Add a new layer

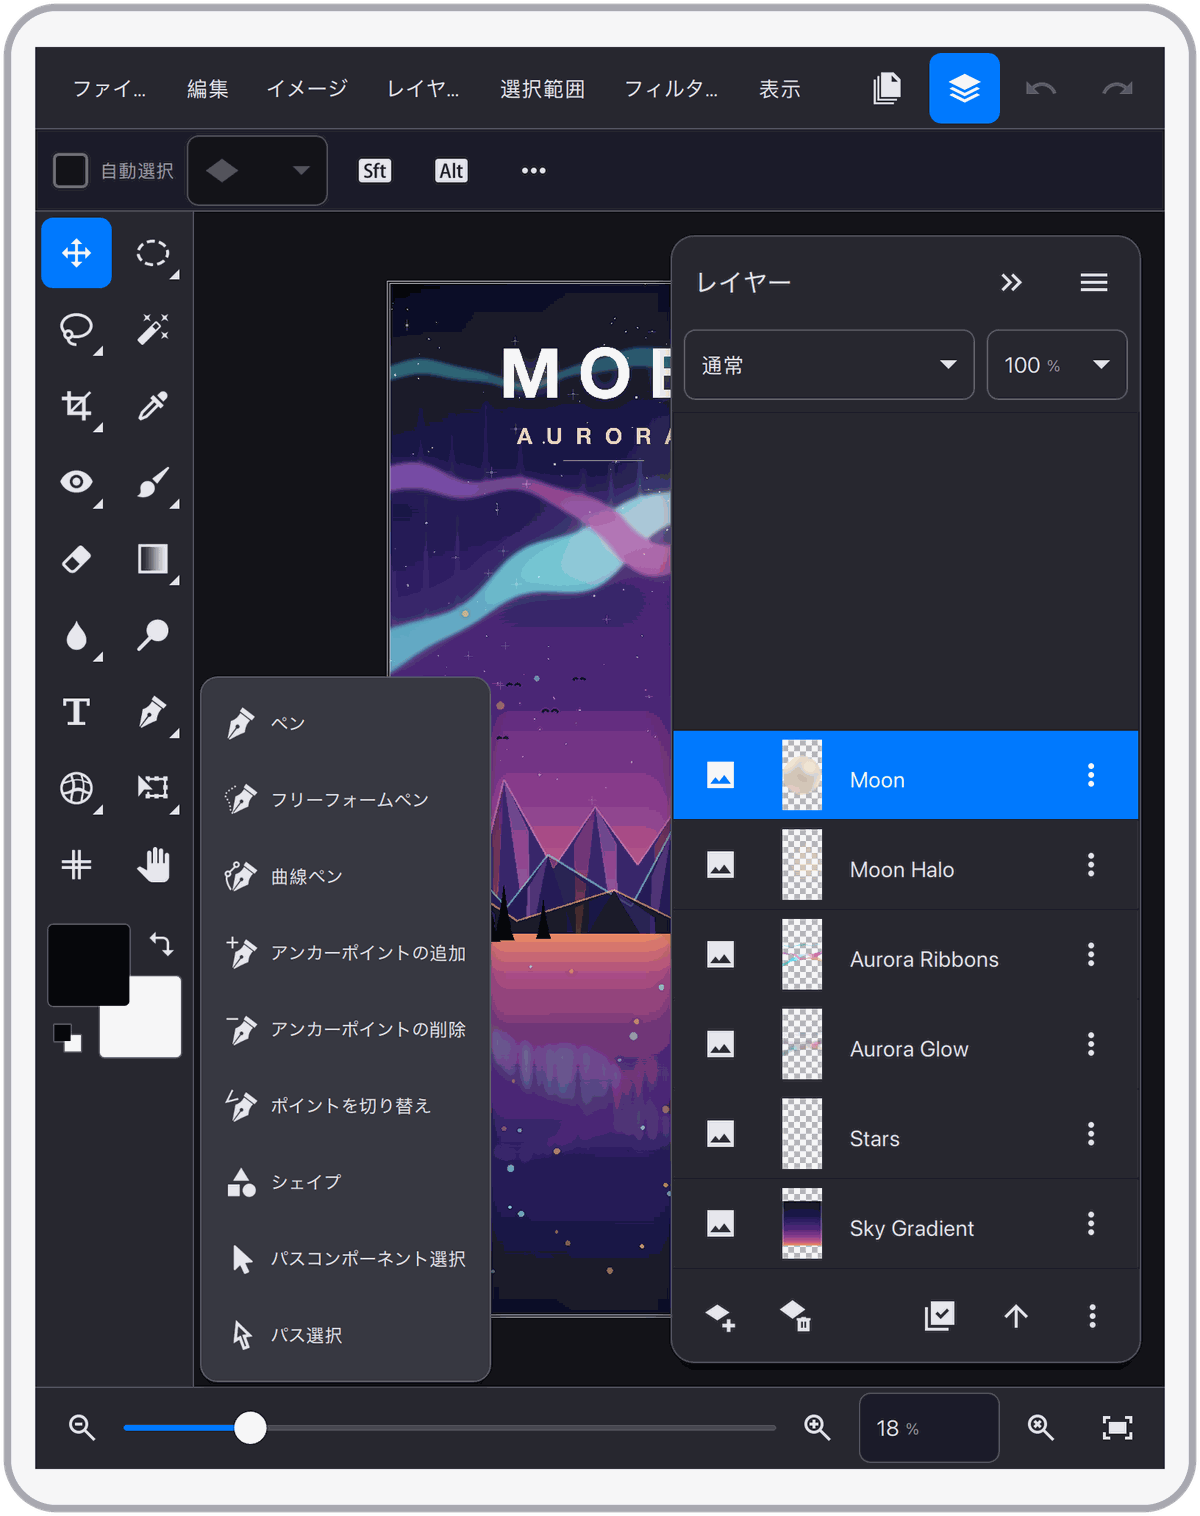720,1316
